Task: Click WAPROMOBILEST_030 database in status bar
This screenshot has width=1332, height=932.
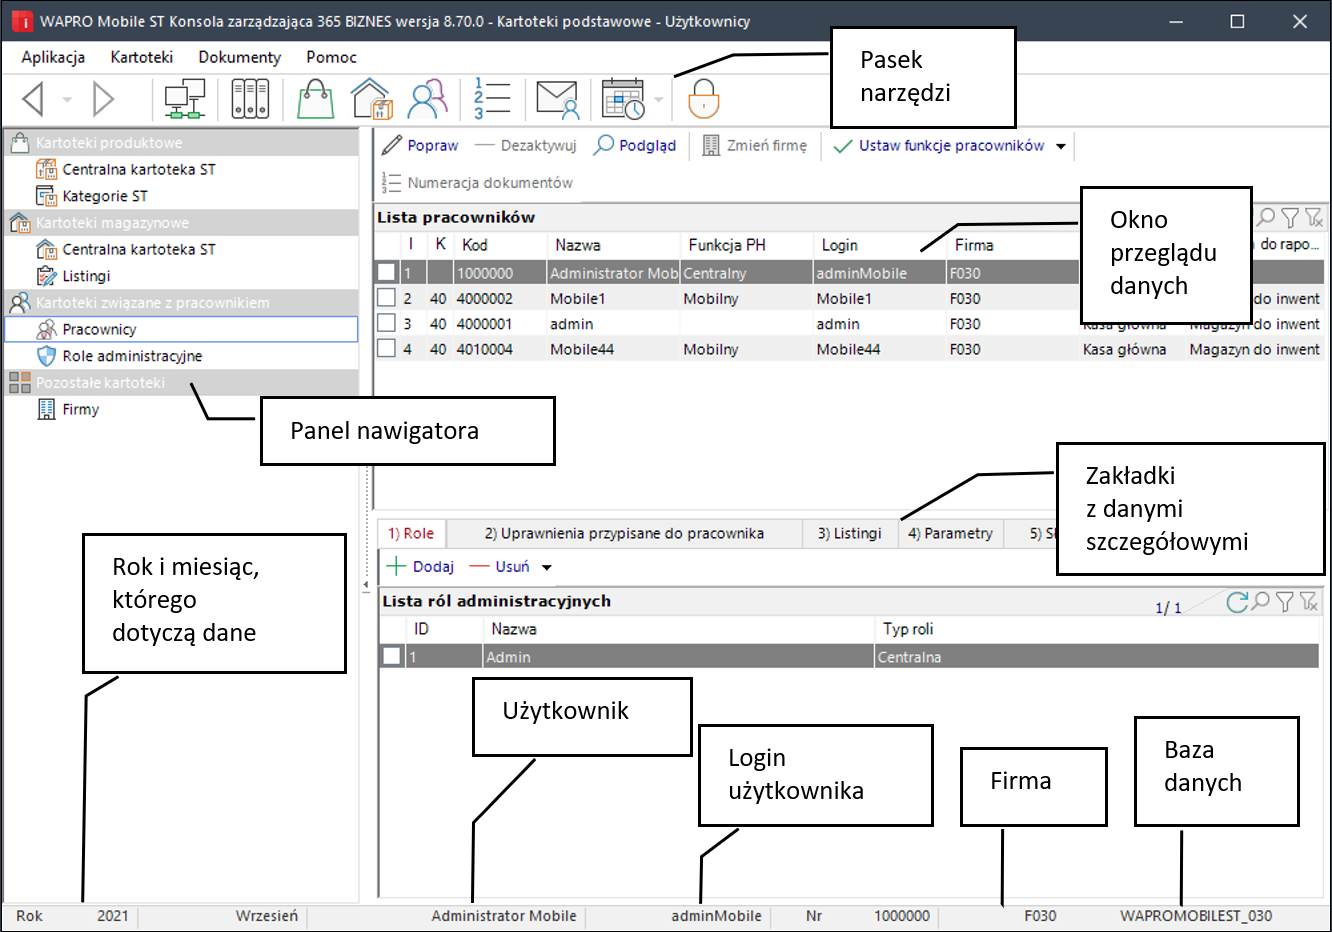Action: (x=1196, y=916)
